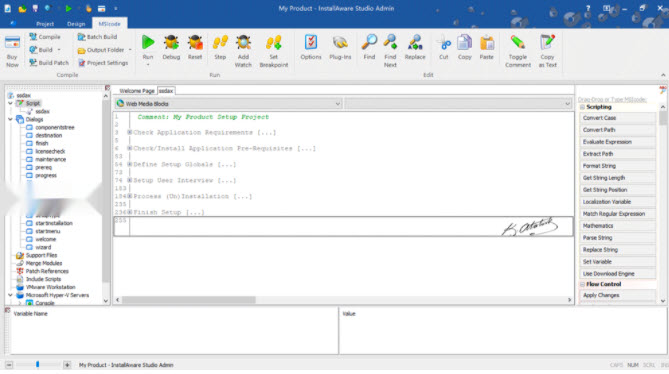
Task: Click Output Folder button
Action: pos(101,50)
